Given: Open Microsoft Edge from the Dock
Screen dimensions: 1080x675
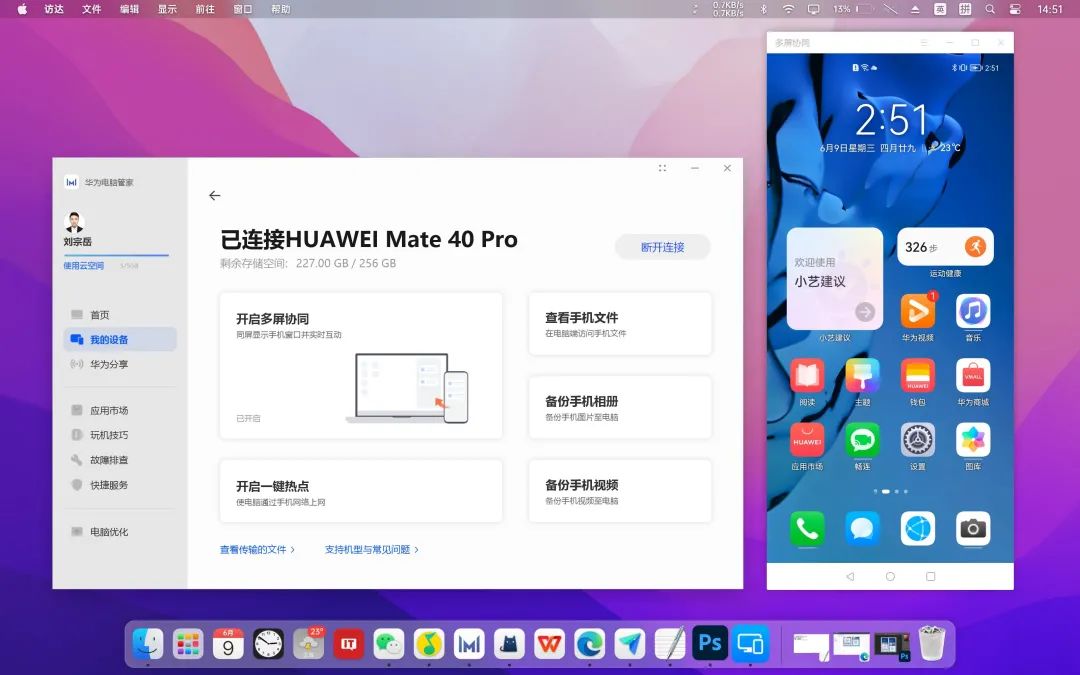Looking at the screenshot, I should pyautogui.click(x=590, y=644).
